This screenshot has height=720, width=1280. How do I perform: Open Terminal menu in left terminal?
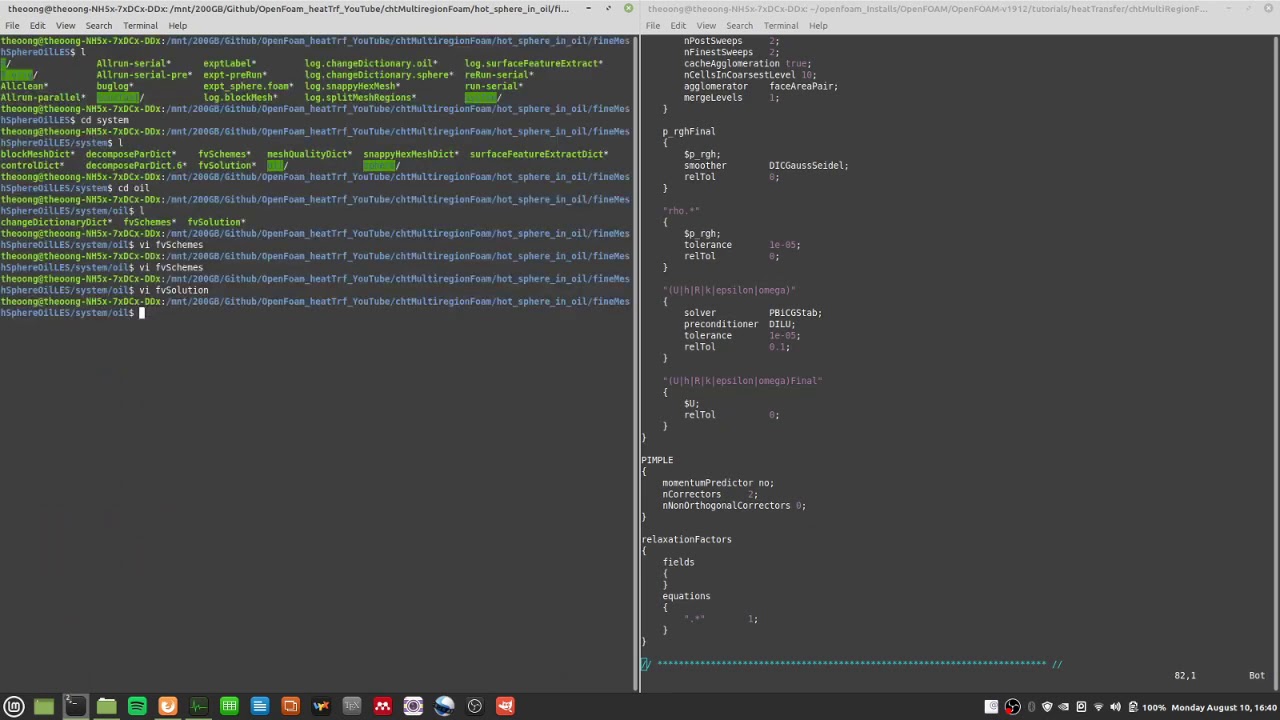[140, 25]
